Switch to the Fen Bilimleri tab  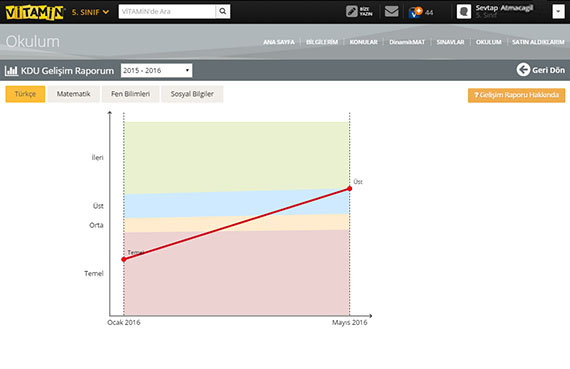coord(131,94)
